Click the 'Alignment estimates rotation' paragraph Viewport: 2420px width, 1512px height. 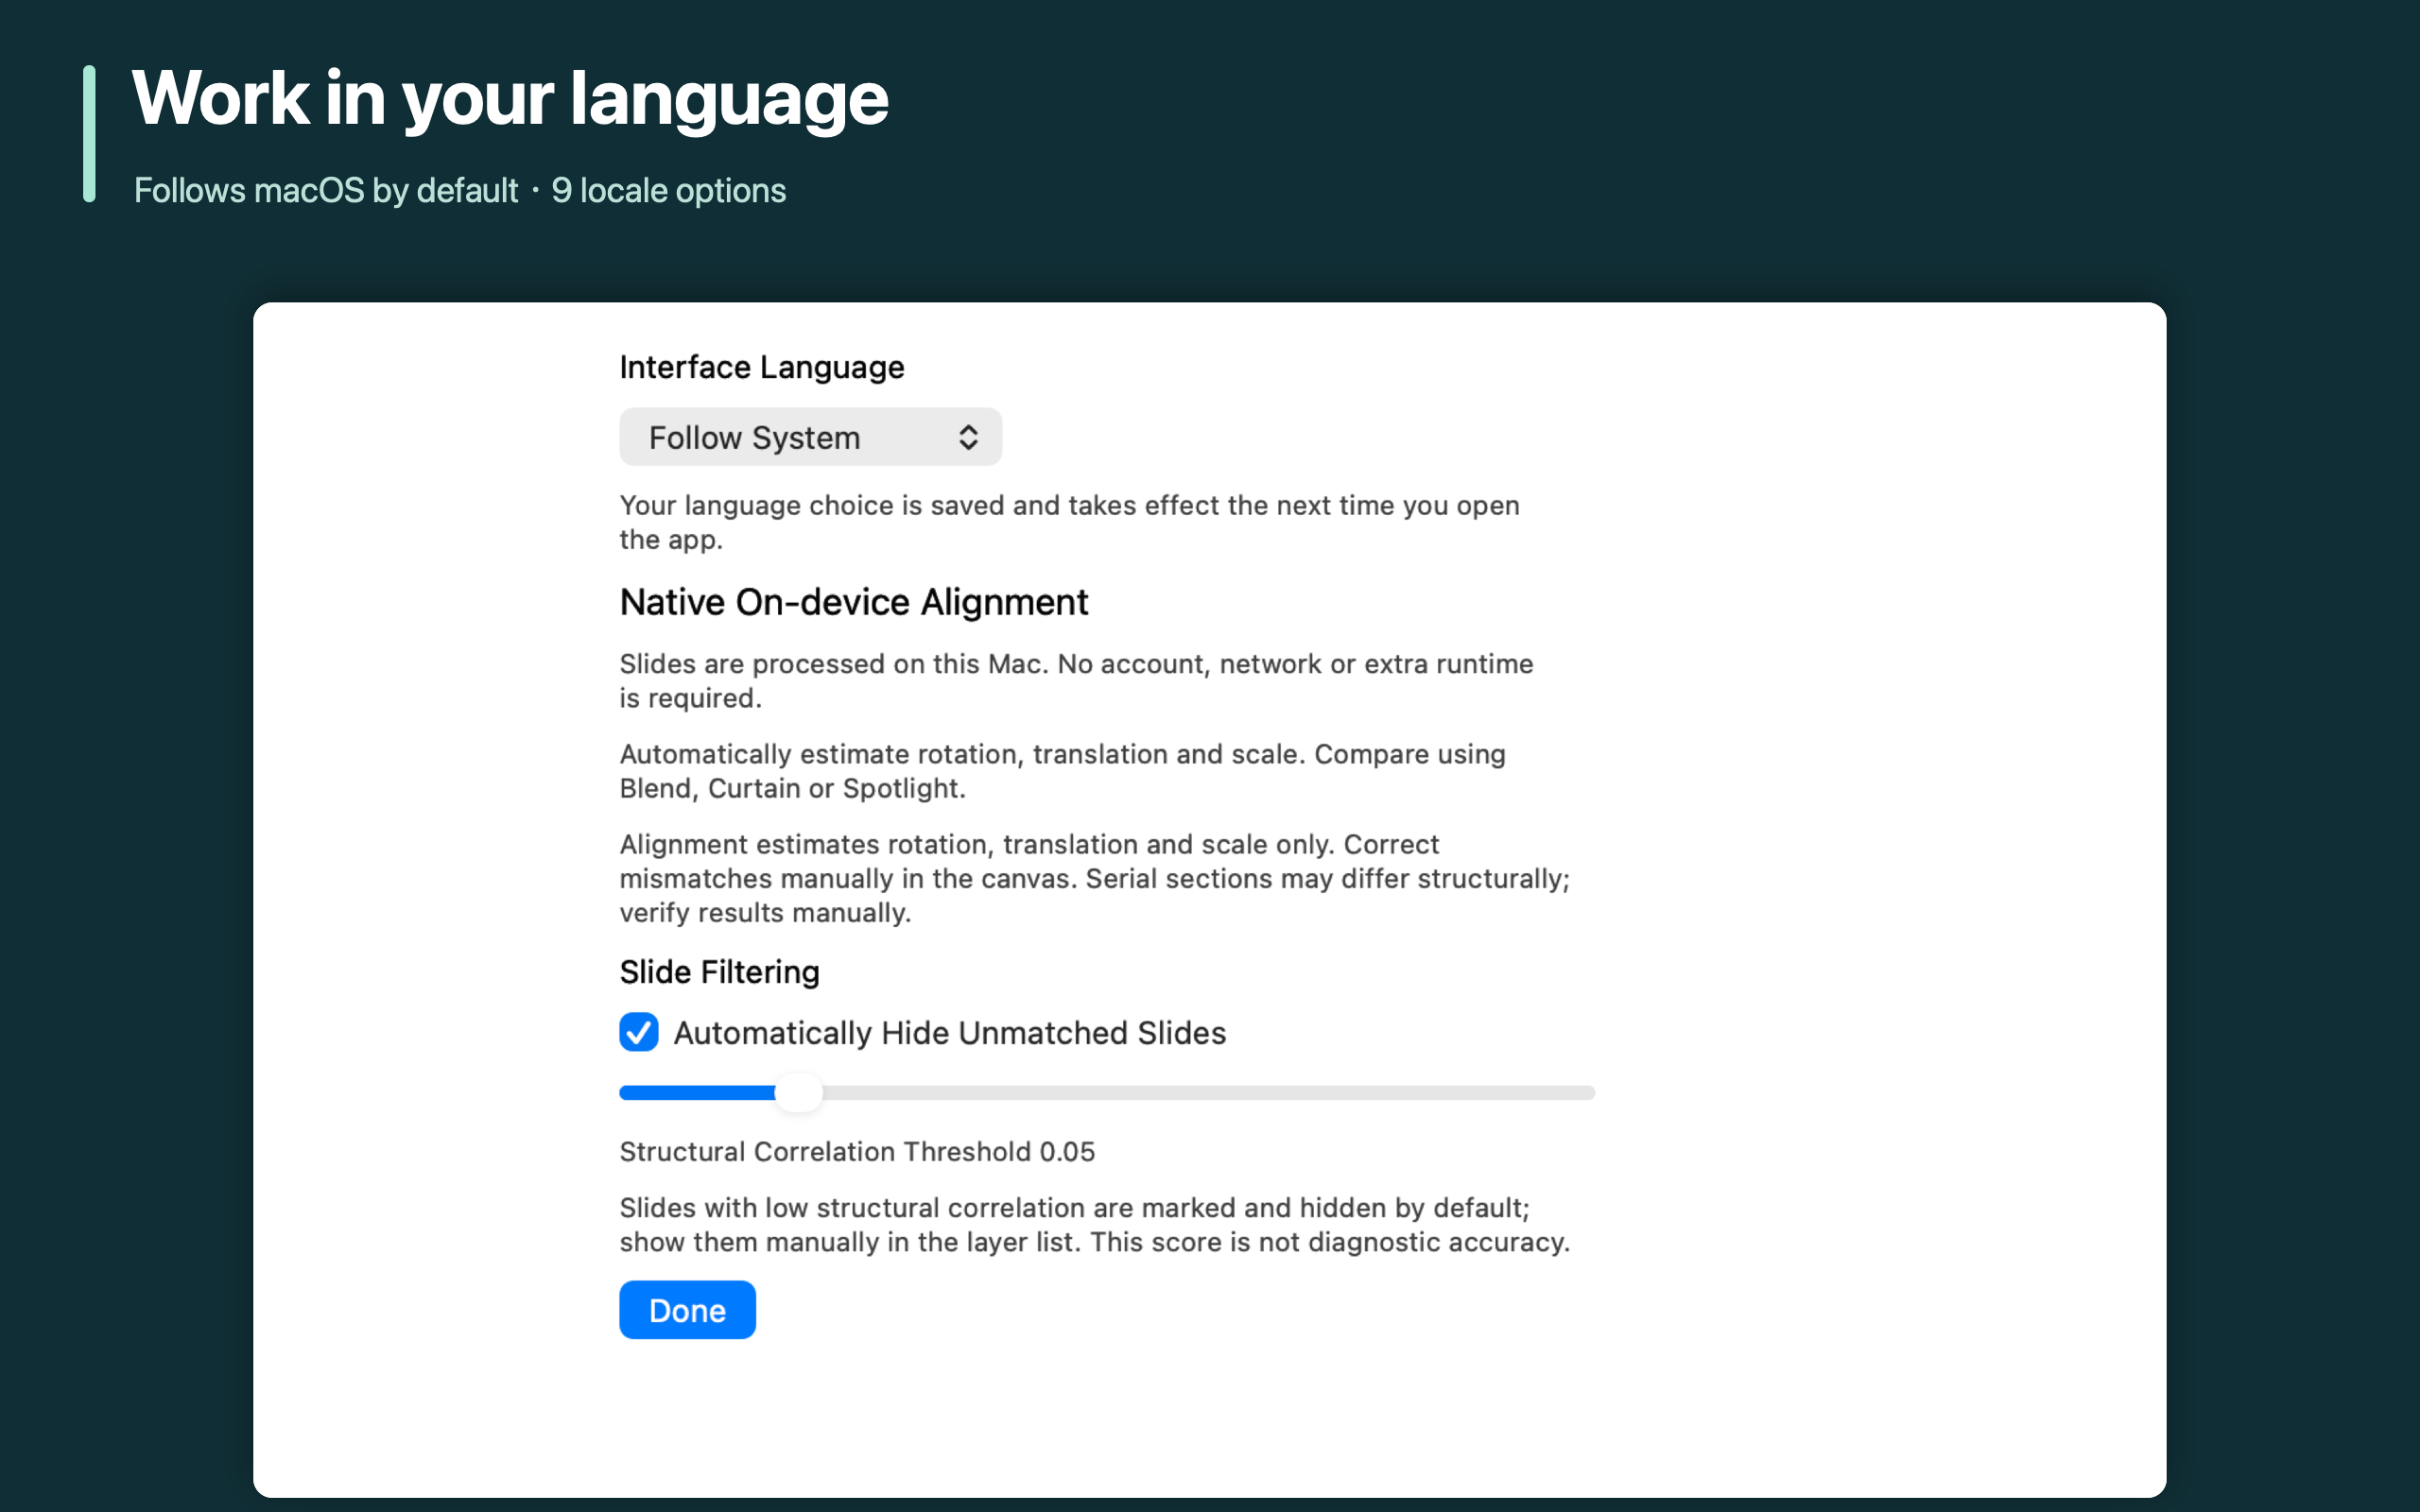pos(1094,878)
